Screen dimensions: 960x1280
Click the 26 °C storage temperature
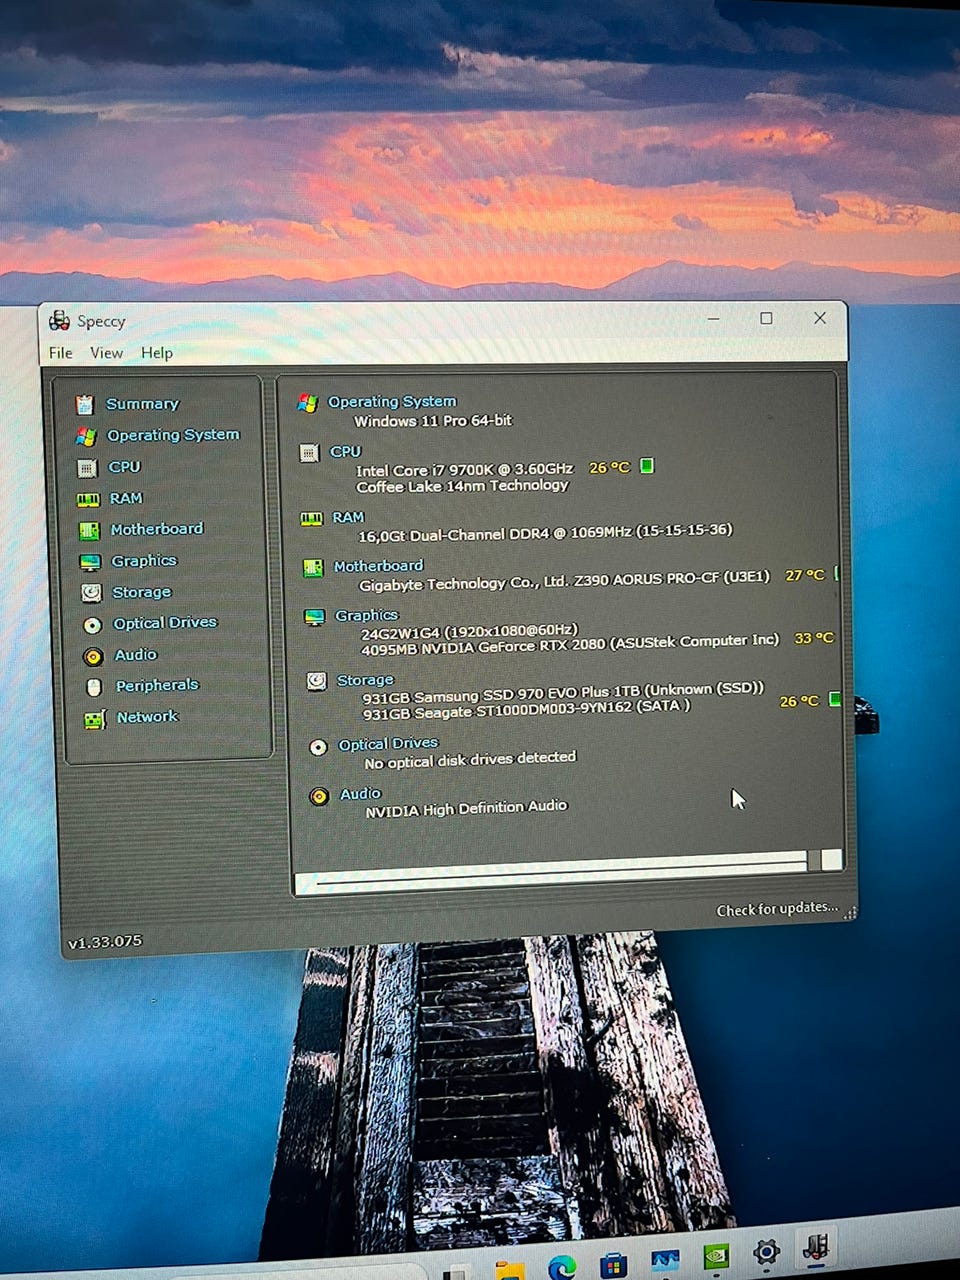click(799, 701)
